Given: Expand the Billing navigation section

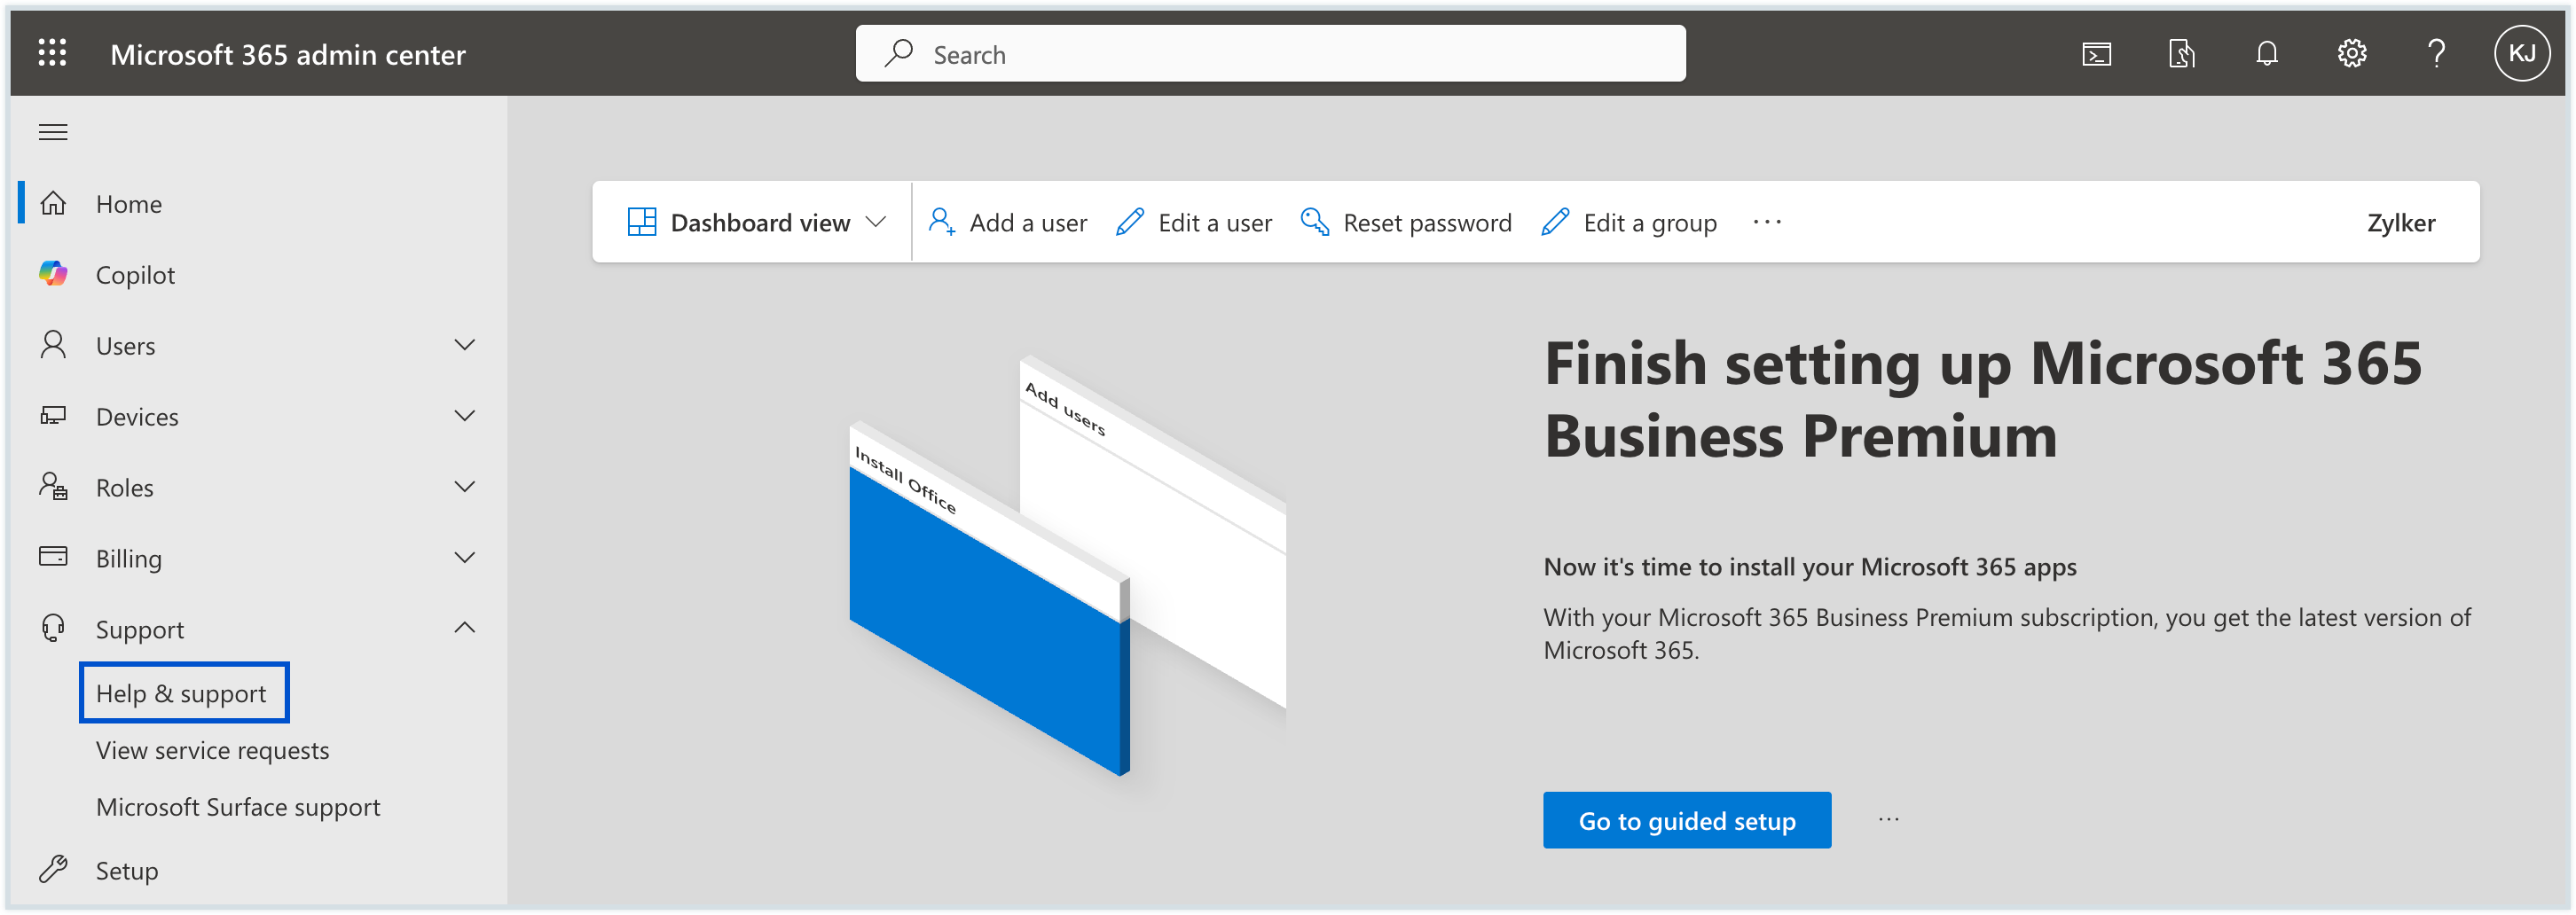Looking at the screenshot, I should tap(464, 558).
